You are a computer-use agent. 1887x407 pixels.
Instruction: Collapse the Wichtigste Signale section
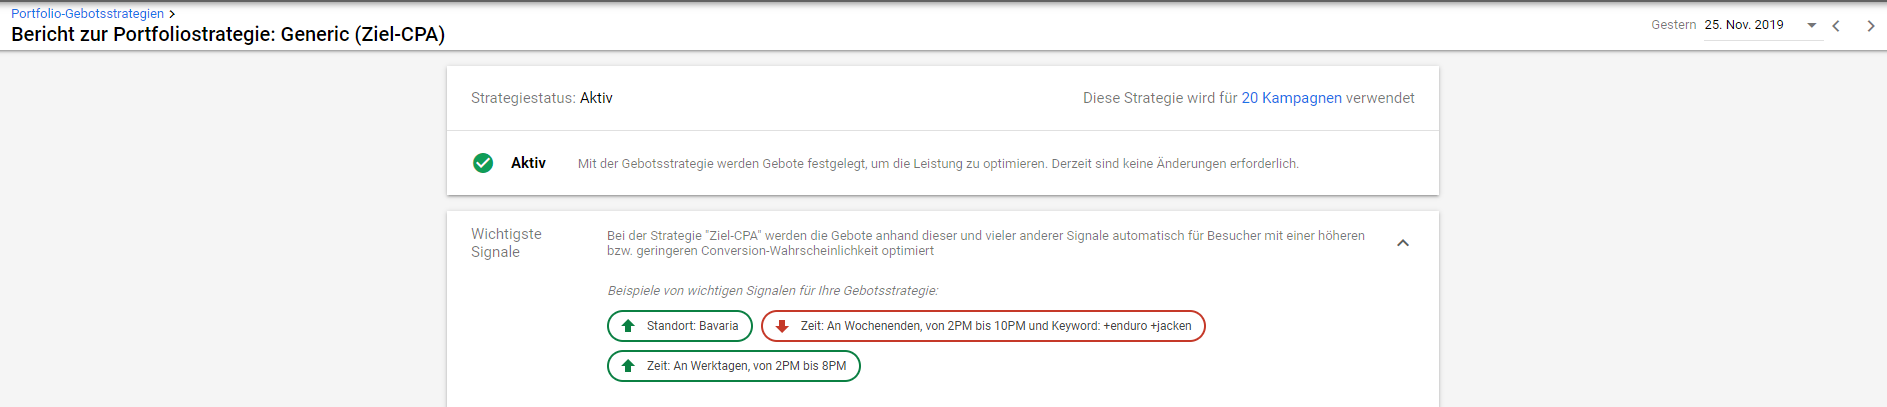click(1403, 243)
